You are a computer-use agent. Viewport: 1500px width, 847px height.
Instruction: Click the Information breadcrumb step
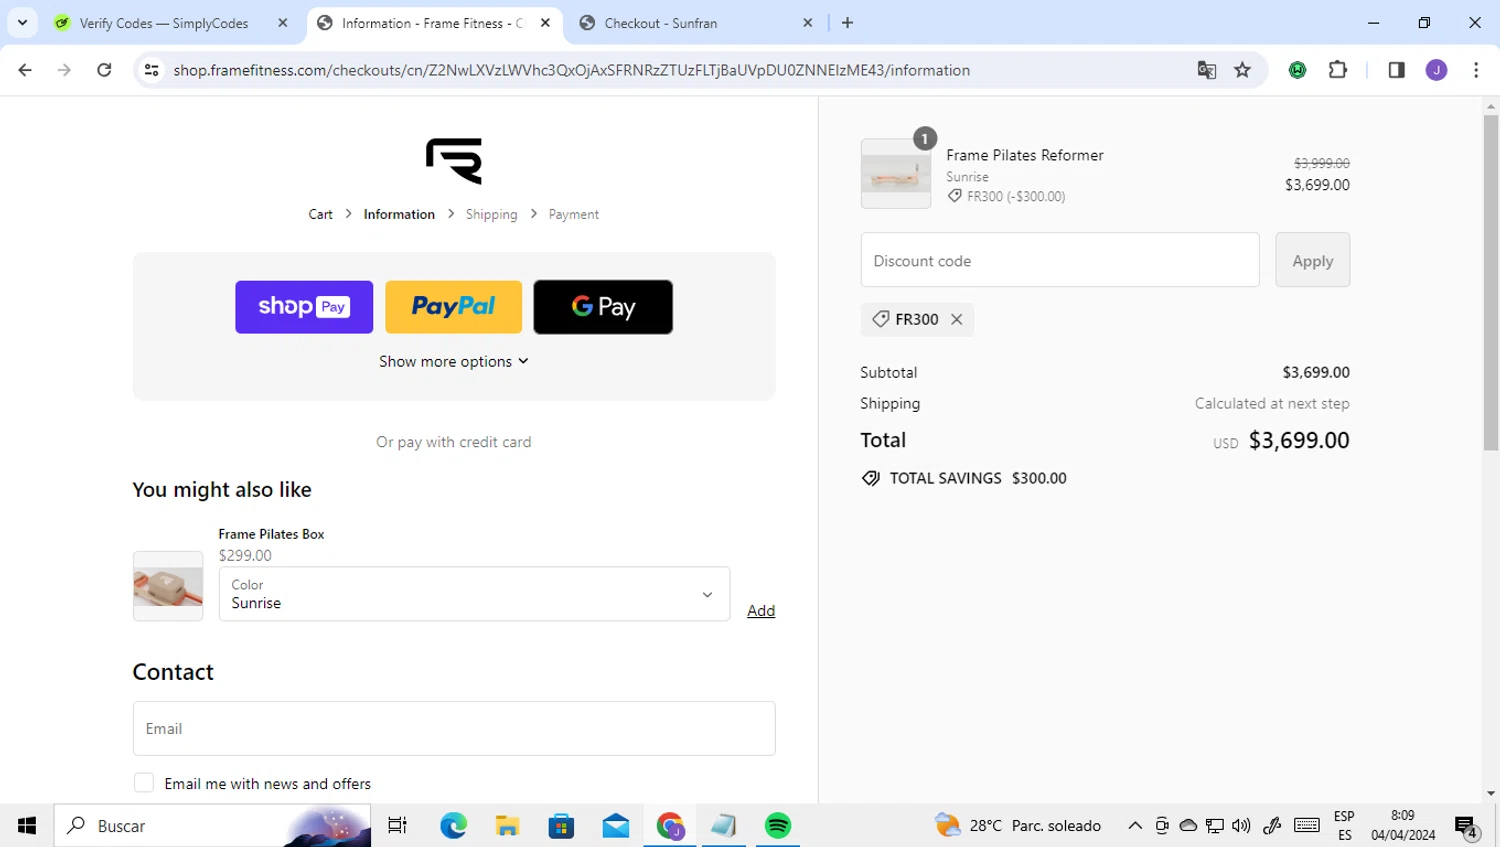[x=399, y=214]
